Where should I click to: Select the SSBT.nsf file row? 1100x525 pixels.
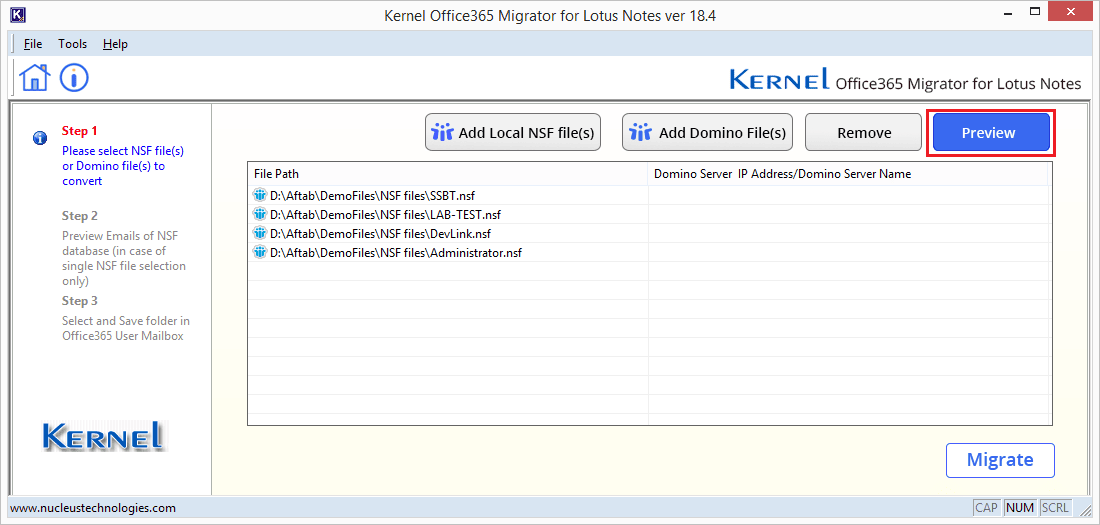coord(648,195)
